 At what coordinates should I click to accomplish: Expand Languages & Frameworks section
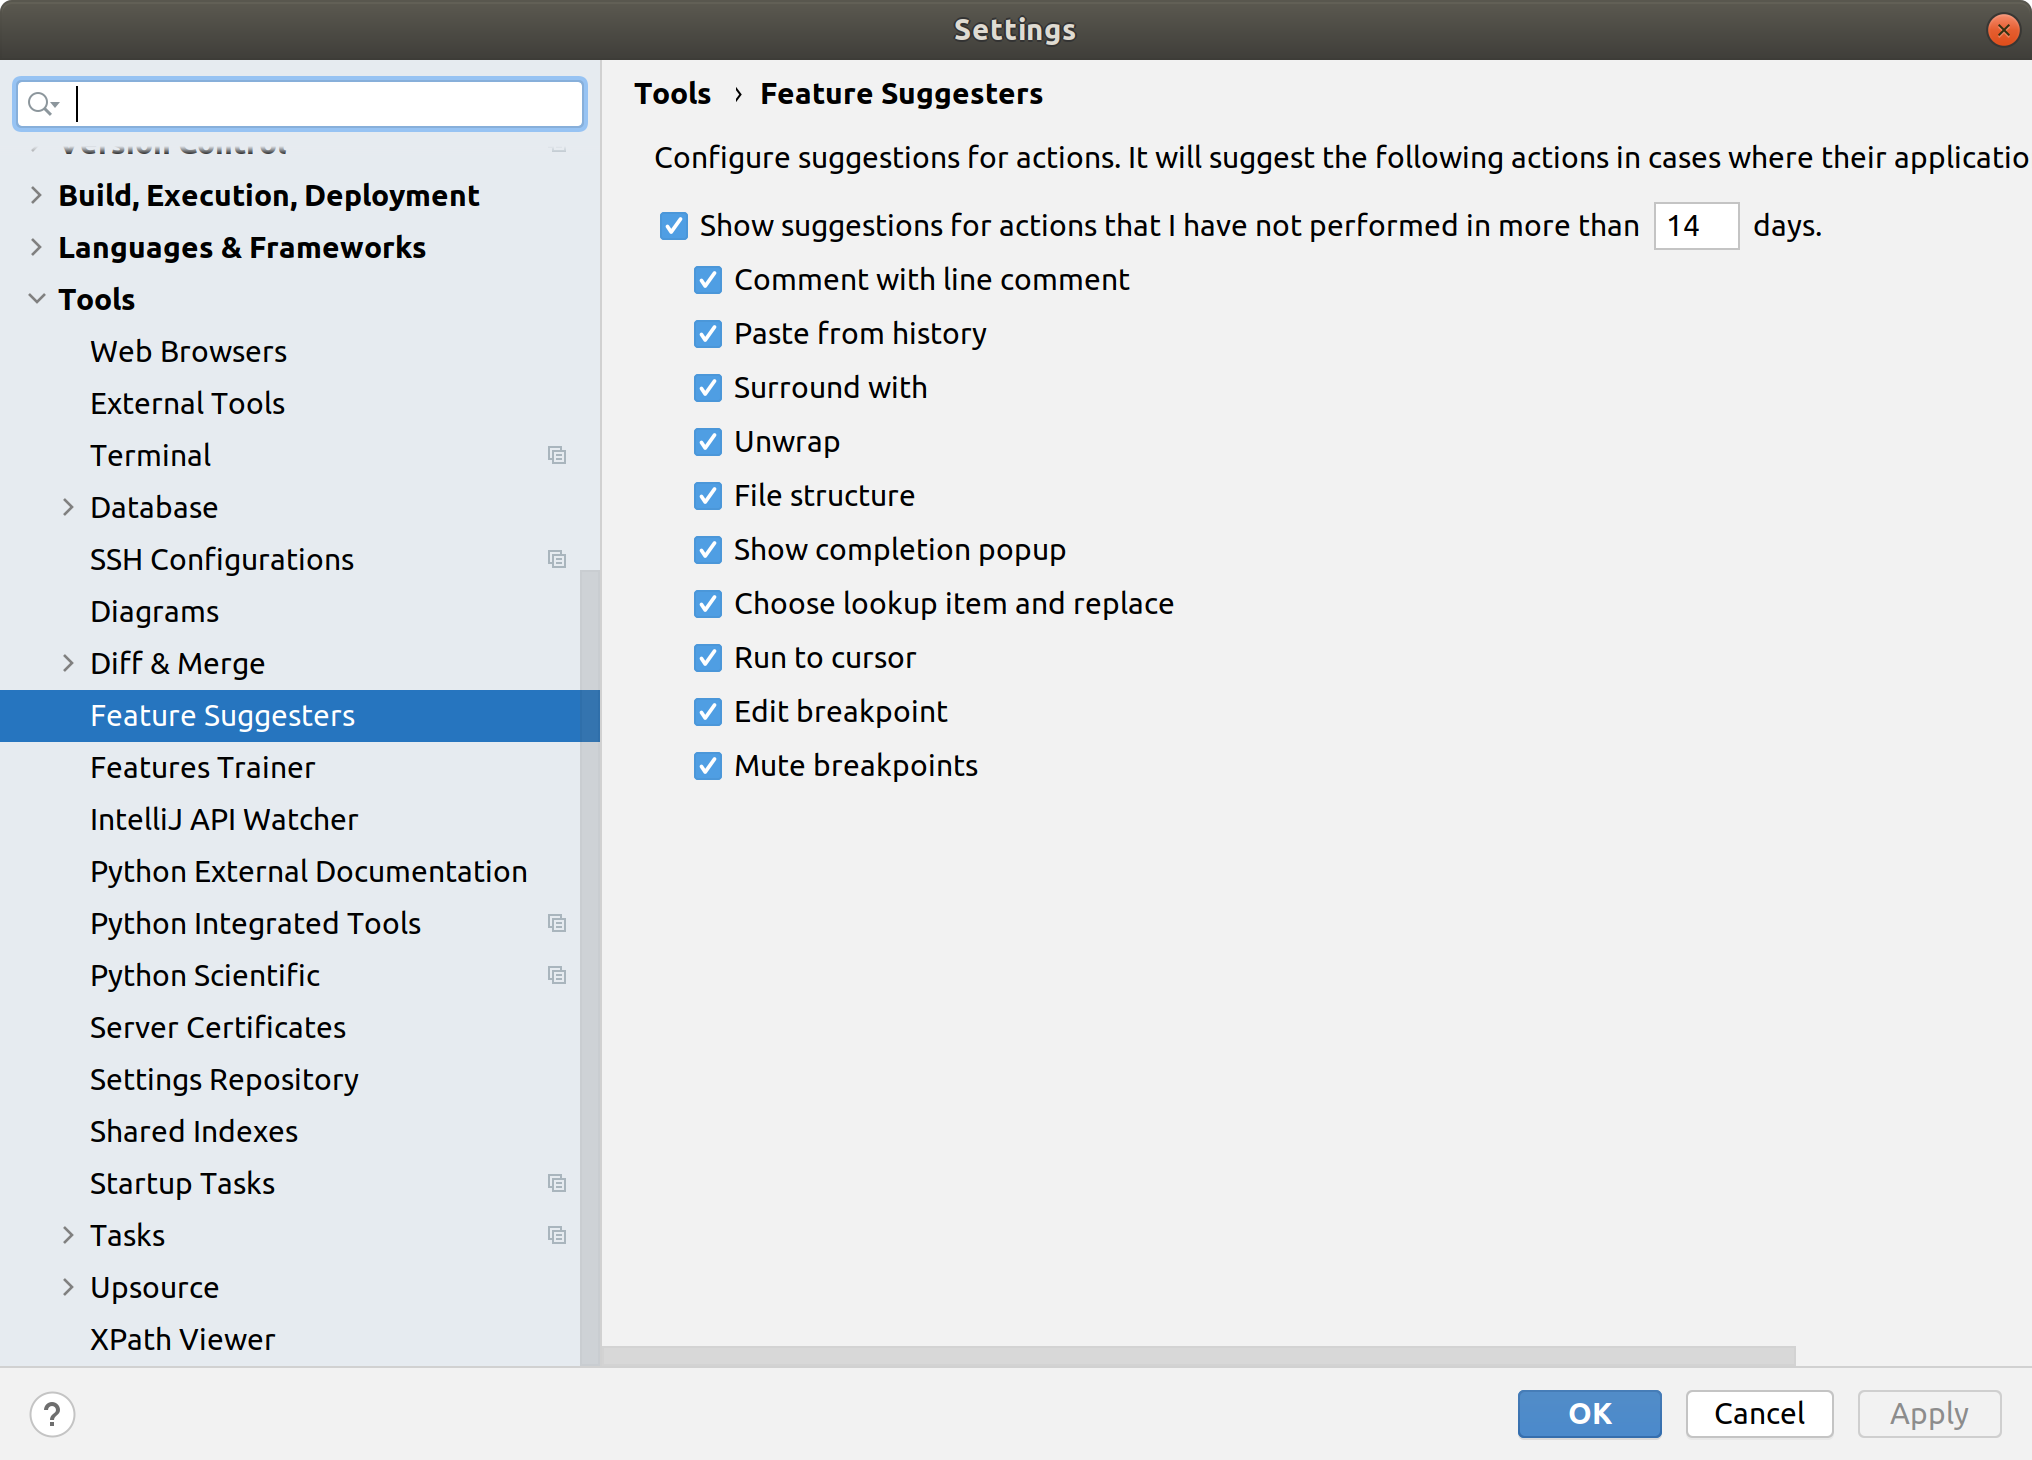click(x=37, y=247)
